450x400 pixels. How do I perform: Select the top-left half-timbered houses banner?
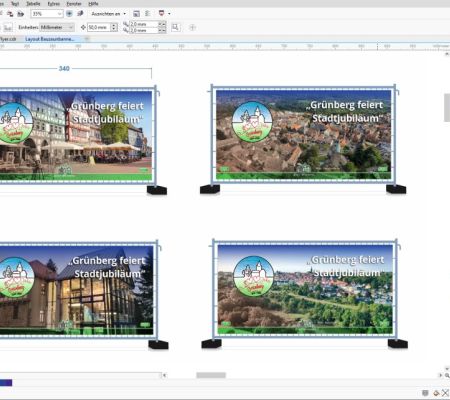coord(76,136)
